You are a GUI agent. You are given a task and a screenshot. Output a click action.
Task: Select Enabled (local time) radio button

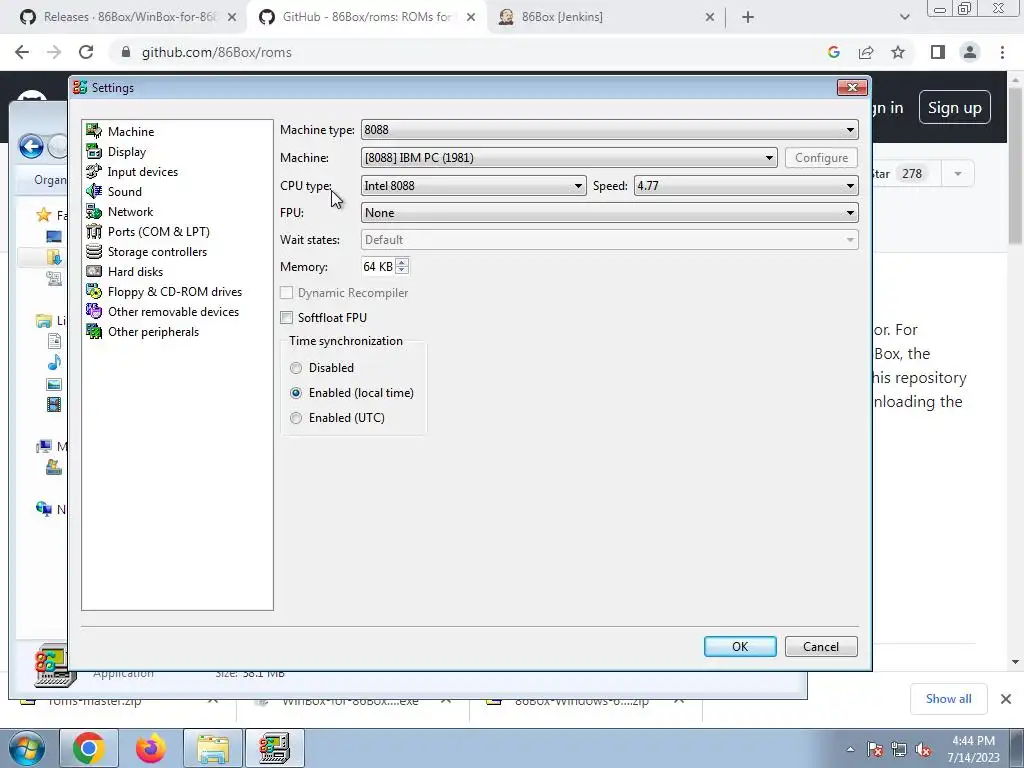(296, 393)
